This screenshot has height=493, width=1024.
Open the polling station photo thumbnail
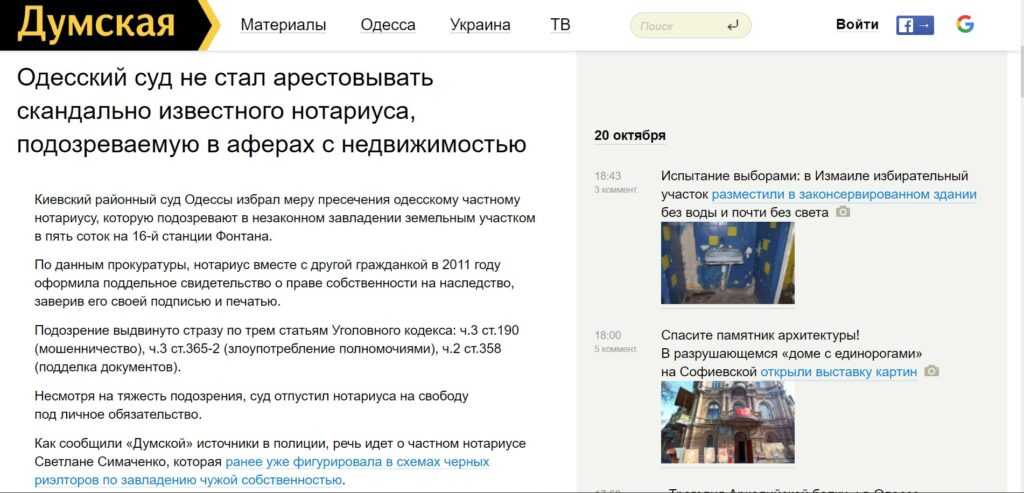tap(727, 262)
